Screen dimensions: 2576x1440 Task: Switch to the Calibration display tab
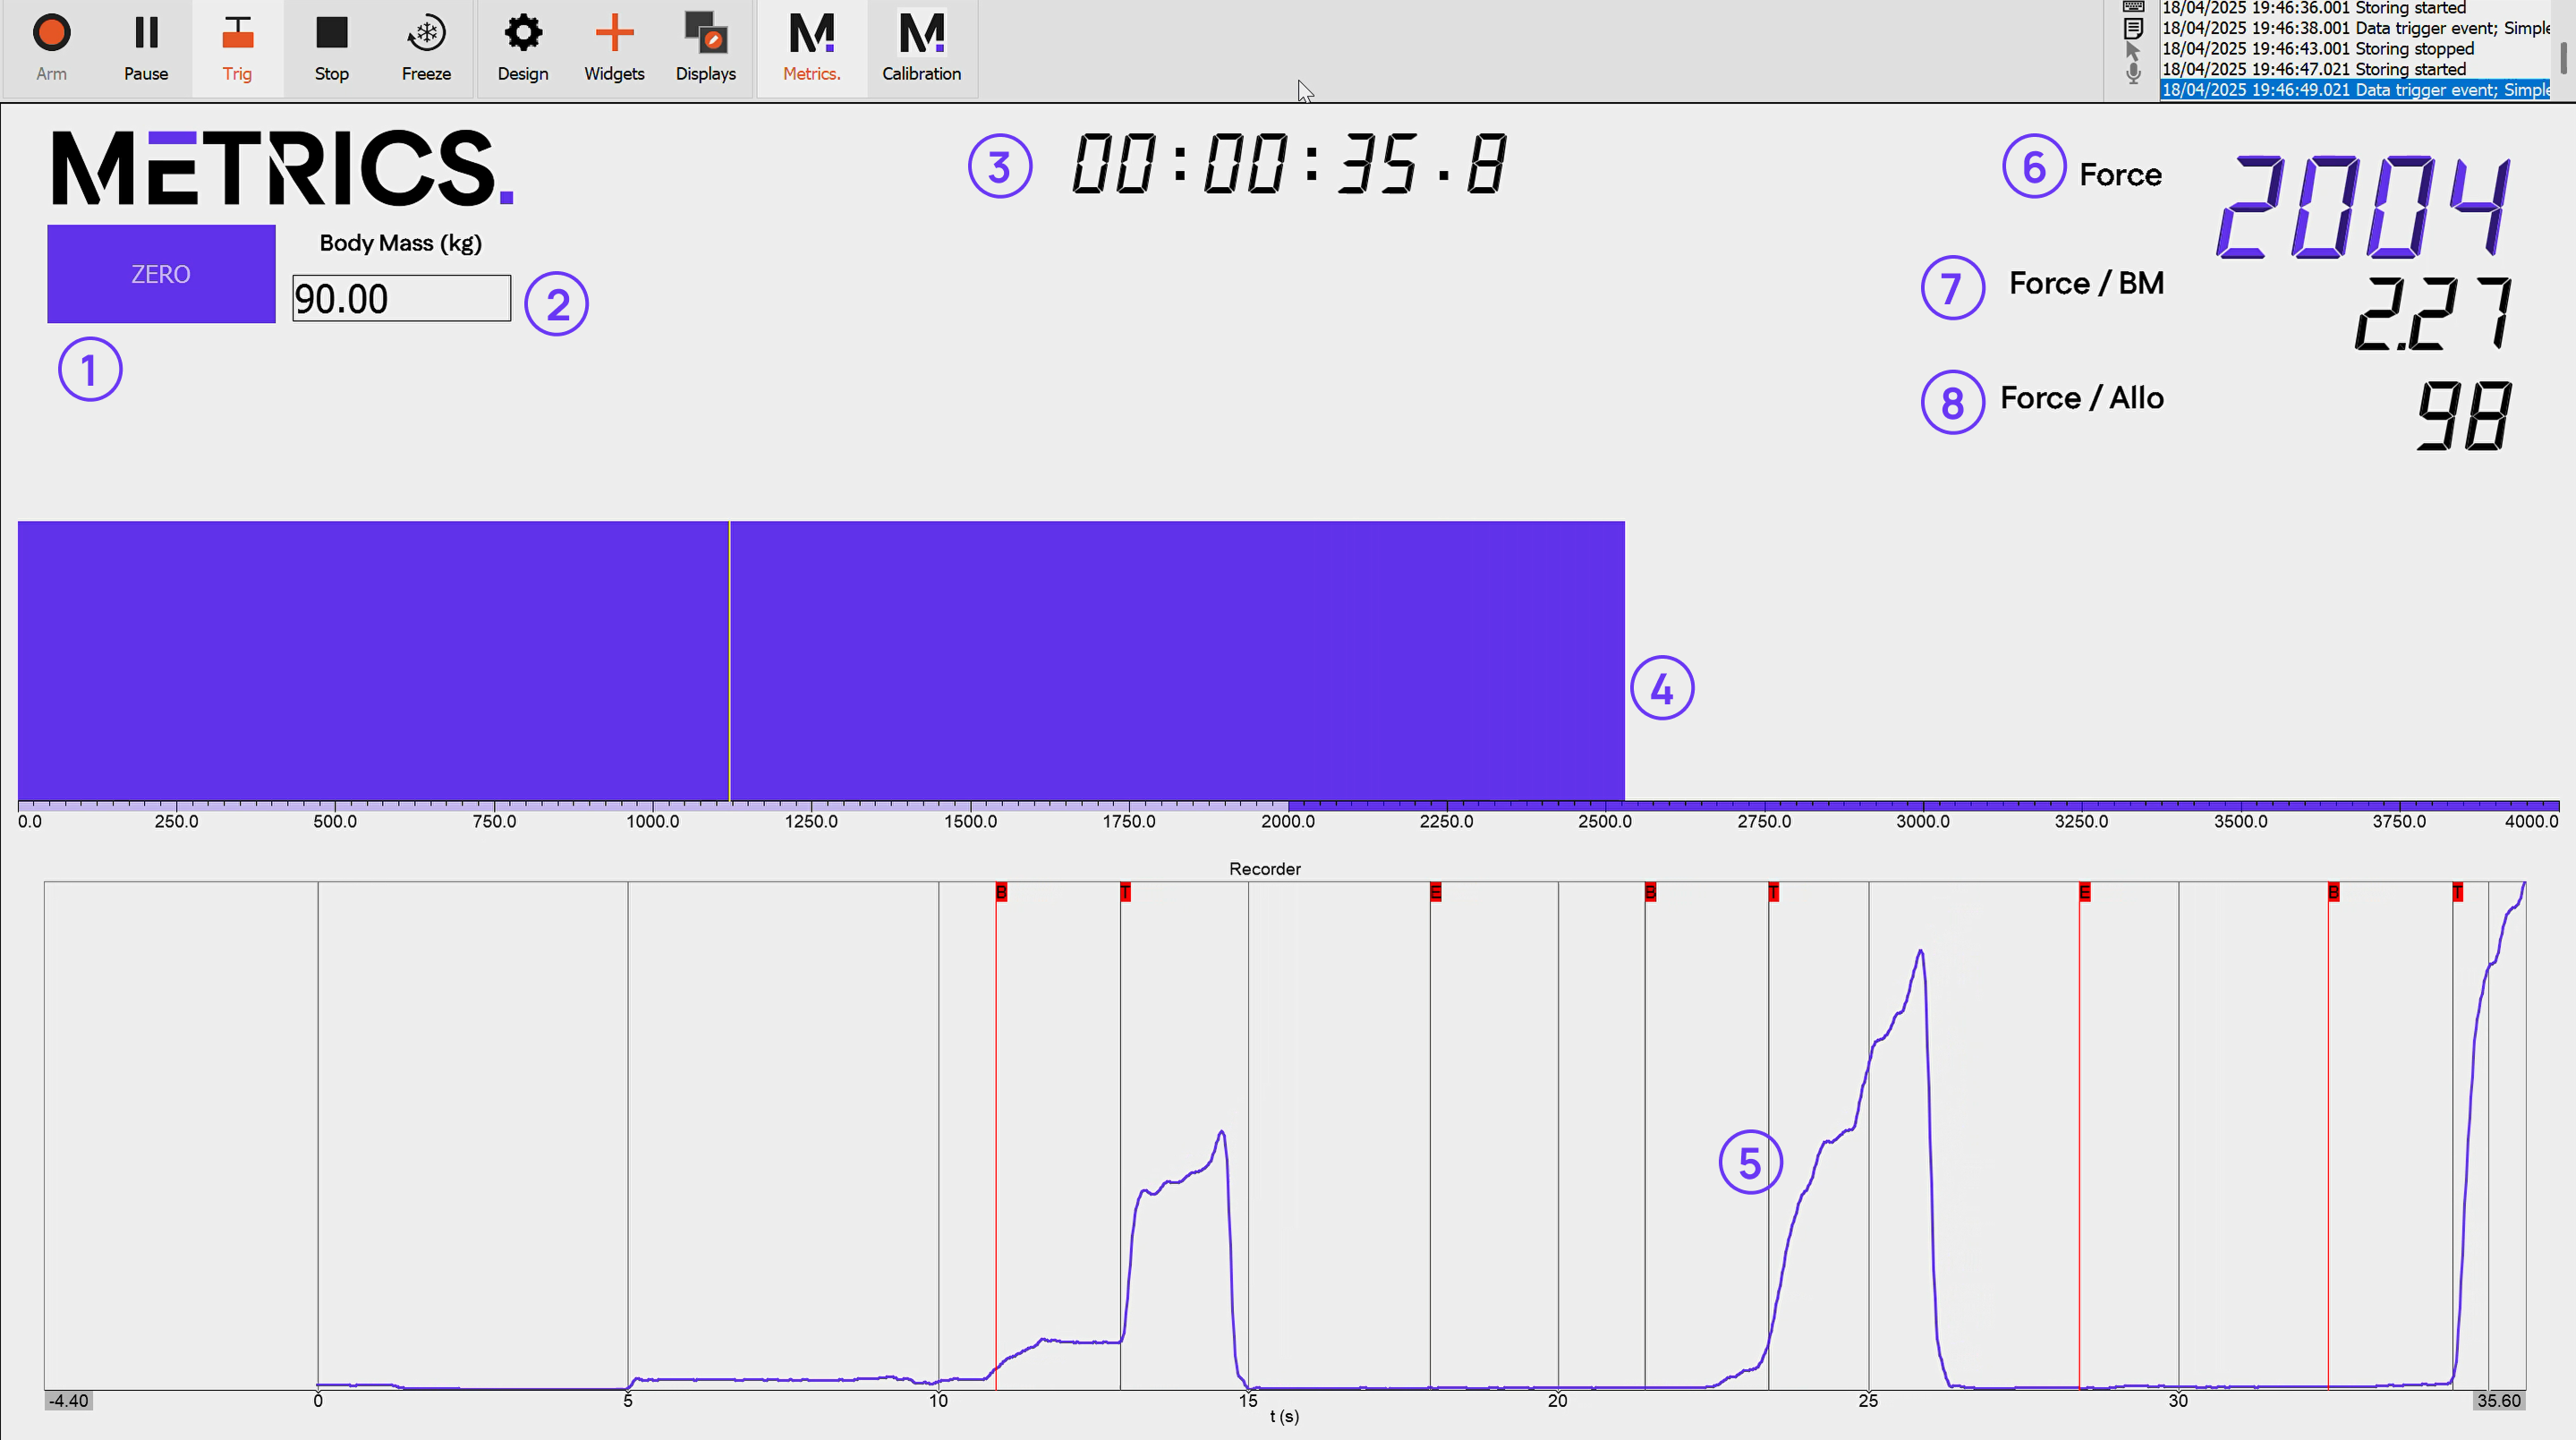point(922,47)
